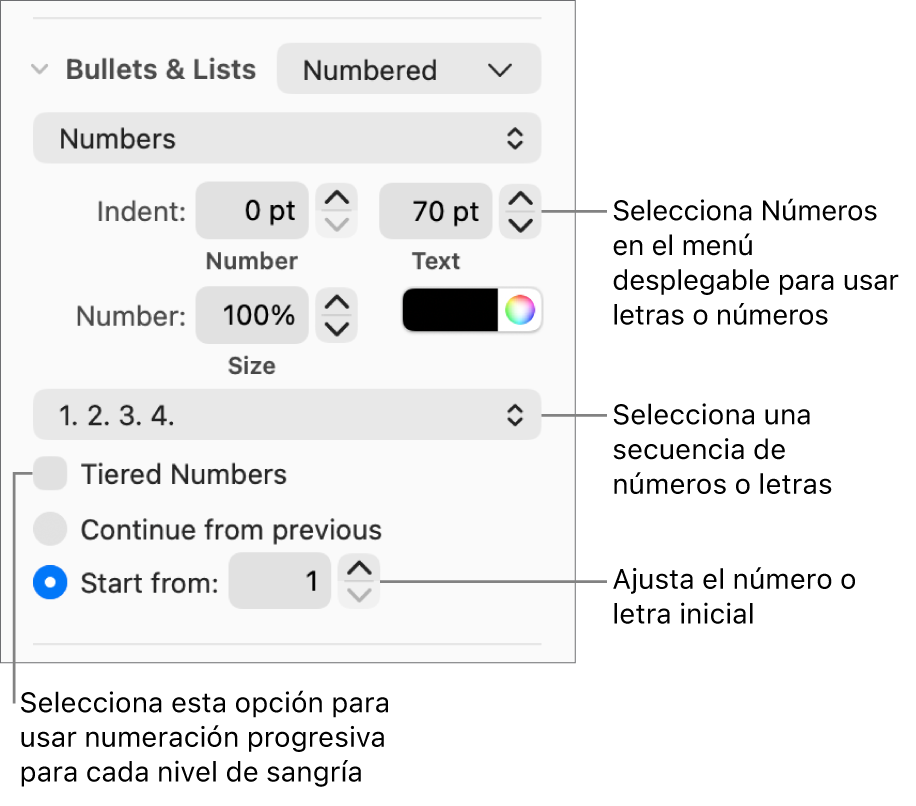Click the down arrow on the Size stepper
The height and width of the screenshot is (806, 916).
click(337, 330)
